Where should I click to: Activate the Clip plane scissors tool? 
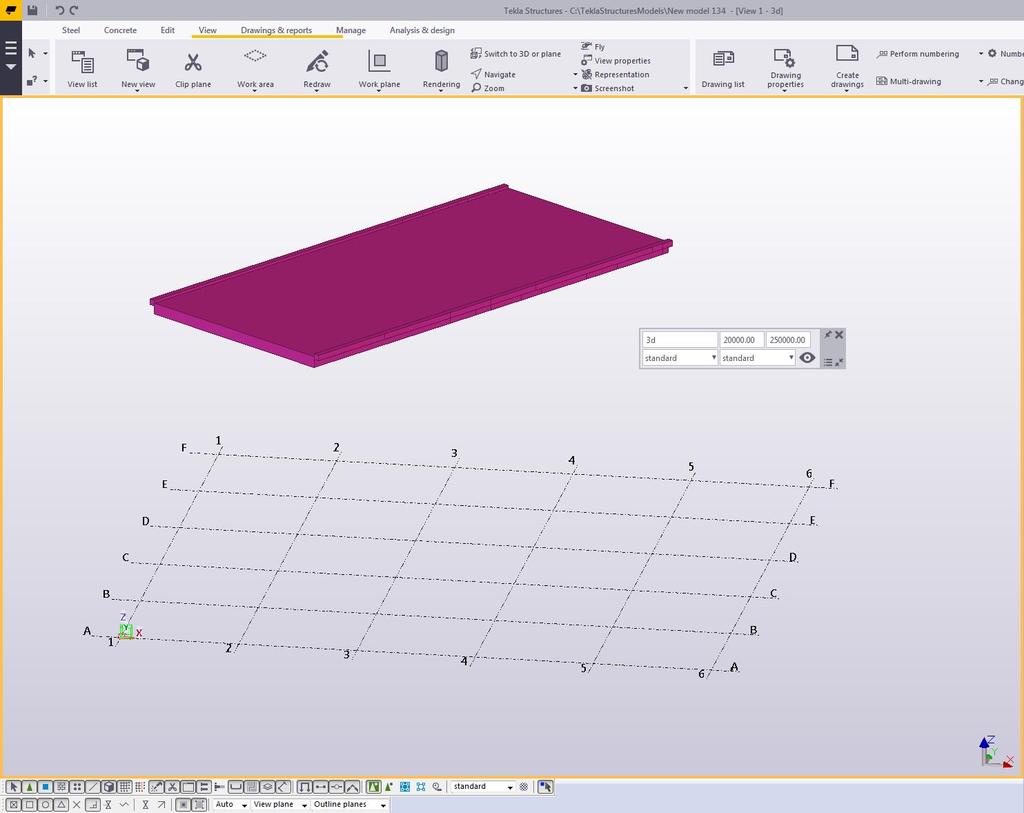pyautogui.click(x=193, y=69)
